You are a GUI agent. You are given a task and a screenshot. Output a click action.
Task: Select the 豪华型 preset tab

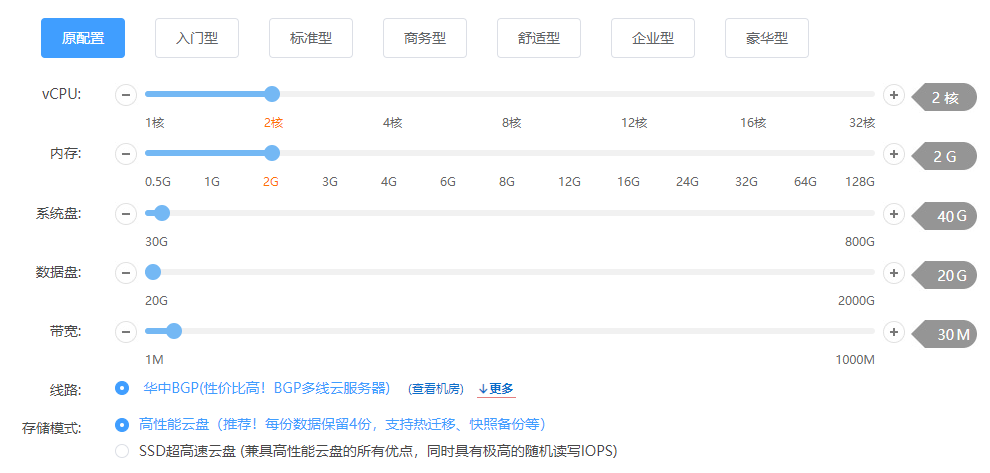point(767,39)
